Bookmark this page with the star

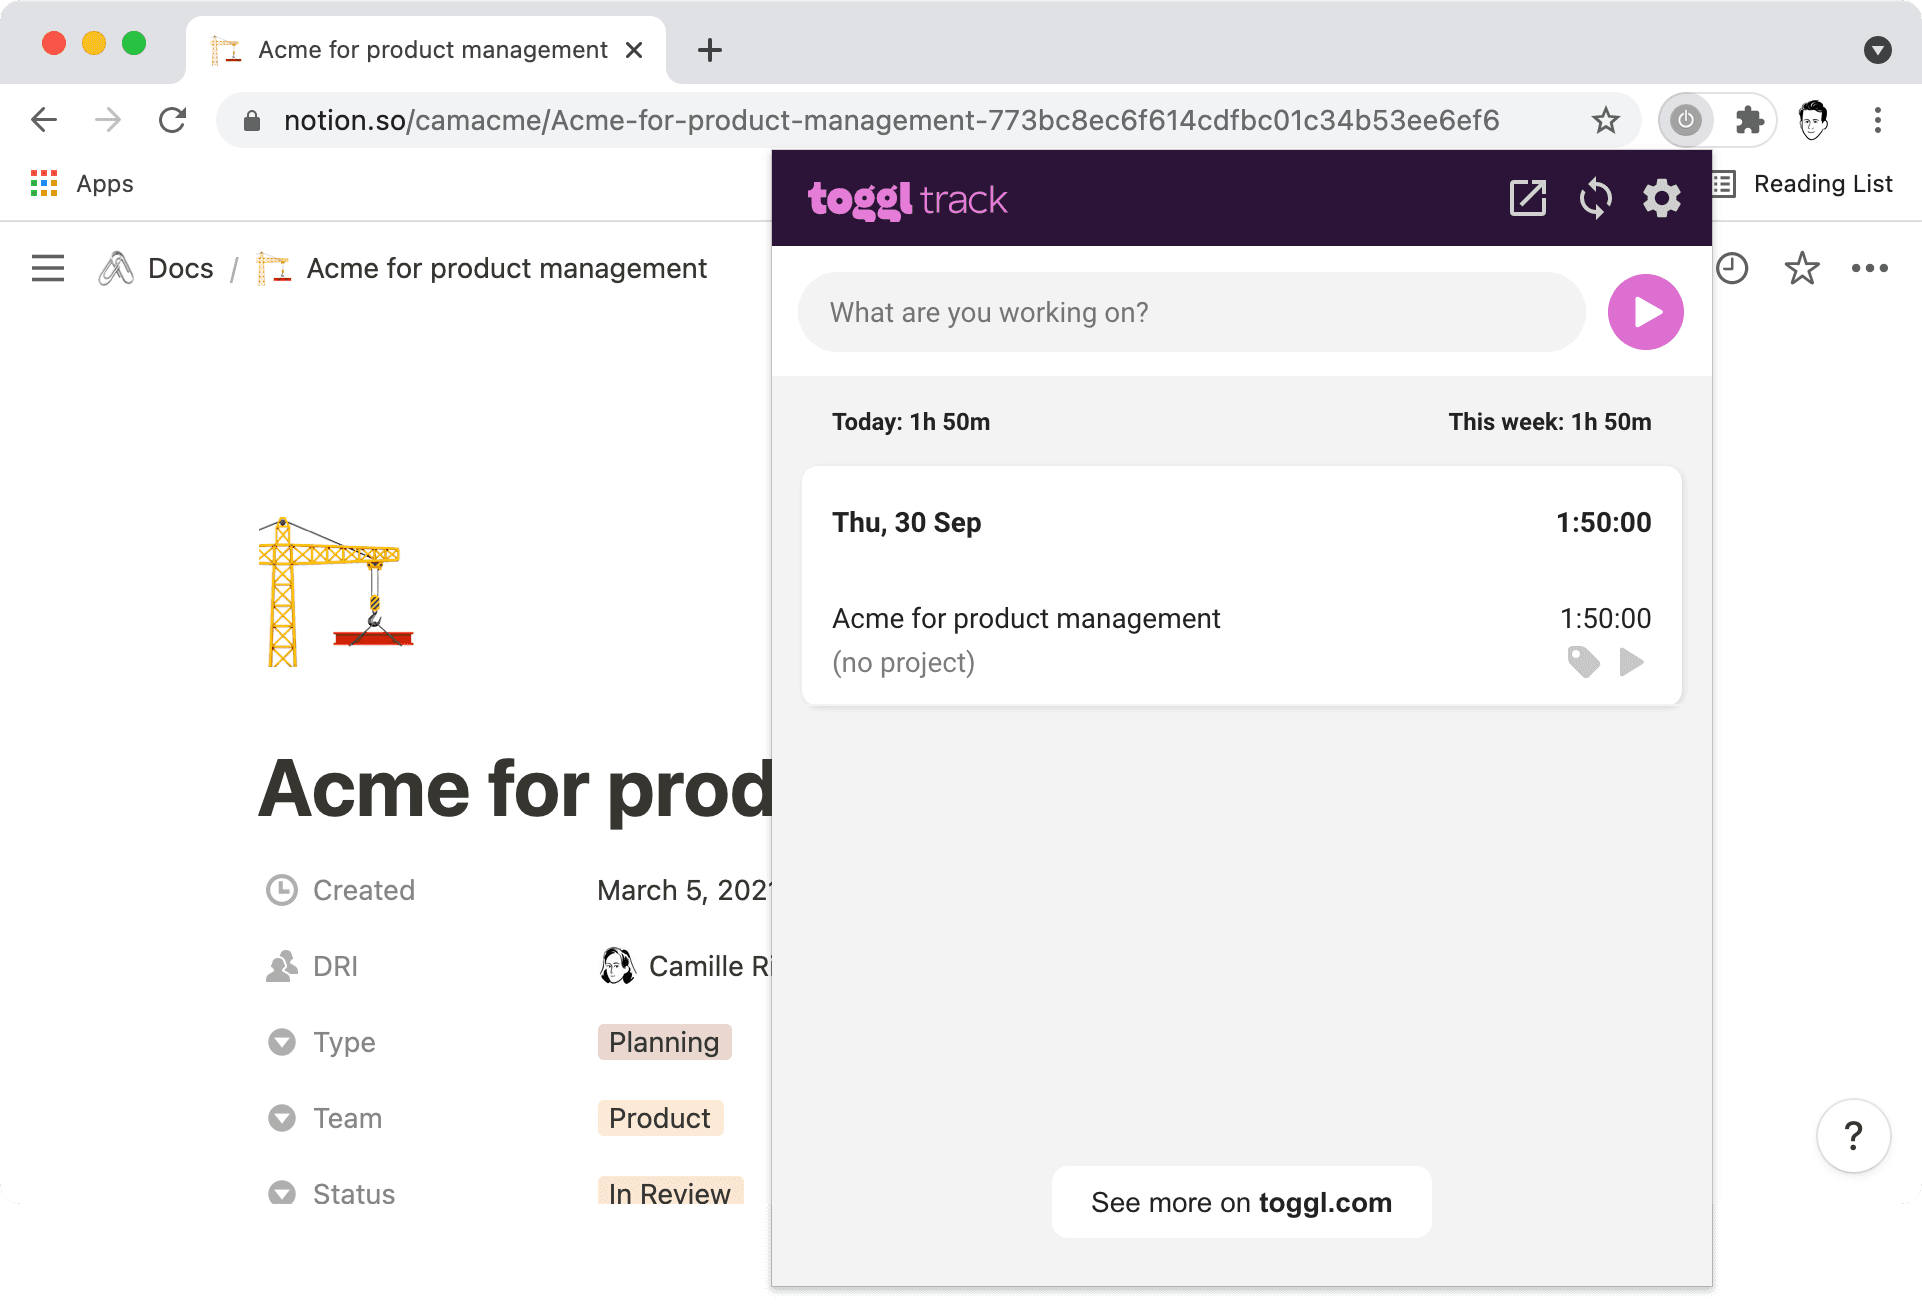[1605, 120]
